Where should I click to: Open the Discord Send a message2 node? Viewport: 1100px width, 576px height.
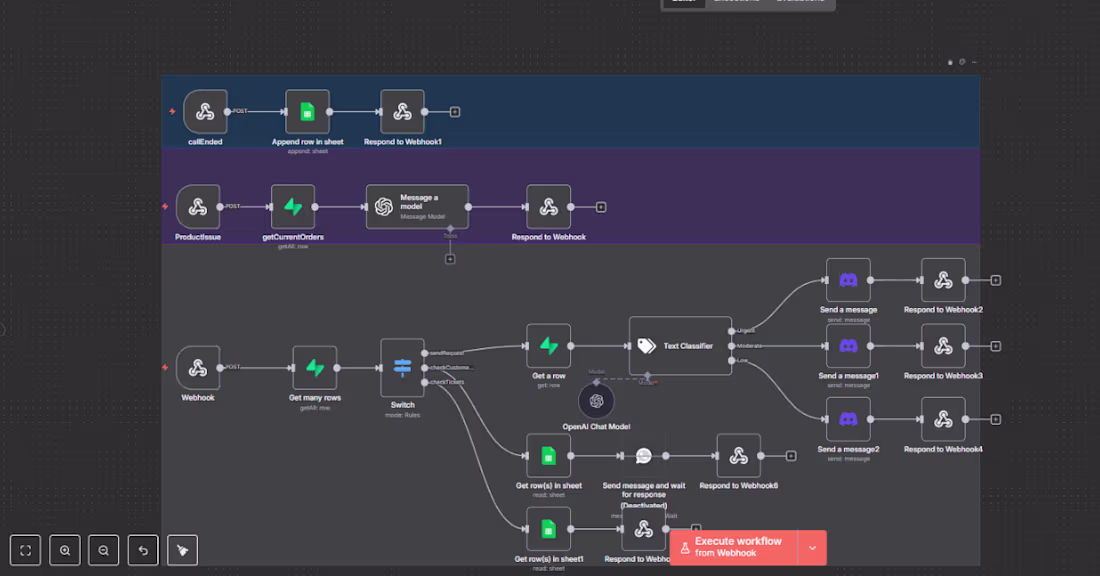pyautogui.click(x=848, y=419)
